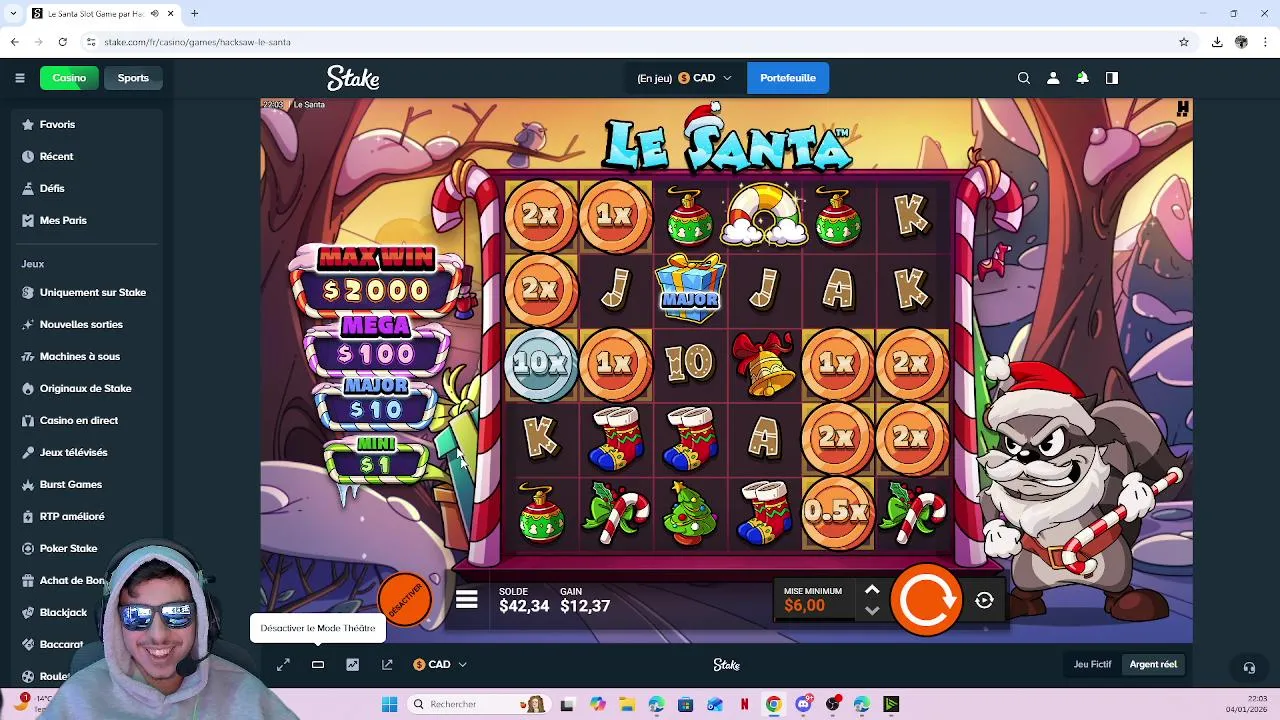1280x720 pixels.
Task: Open live stats chart icon
Action: click(352, 664)
